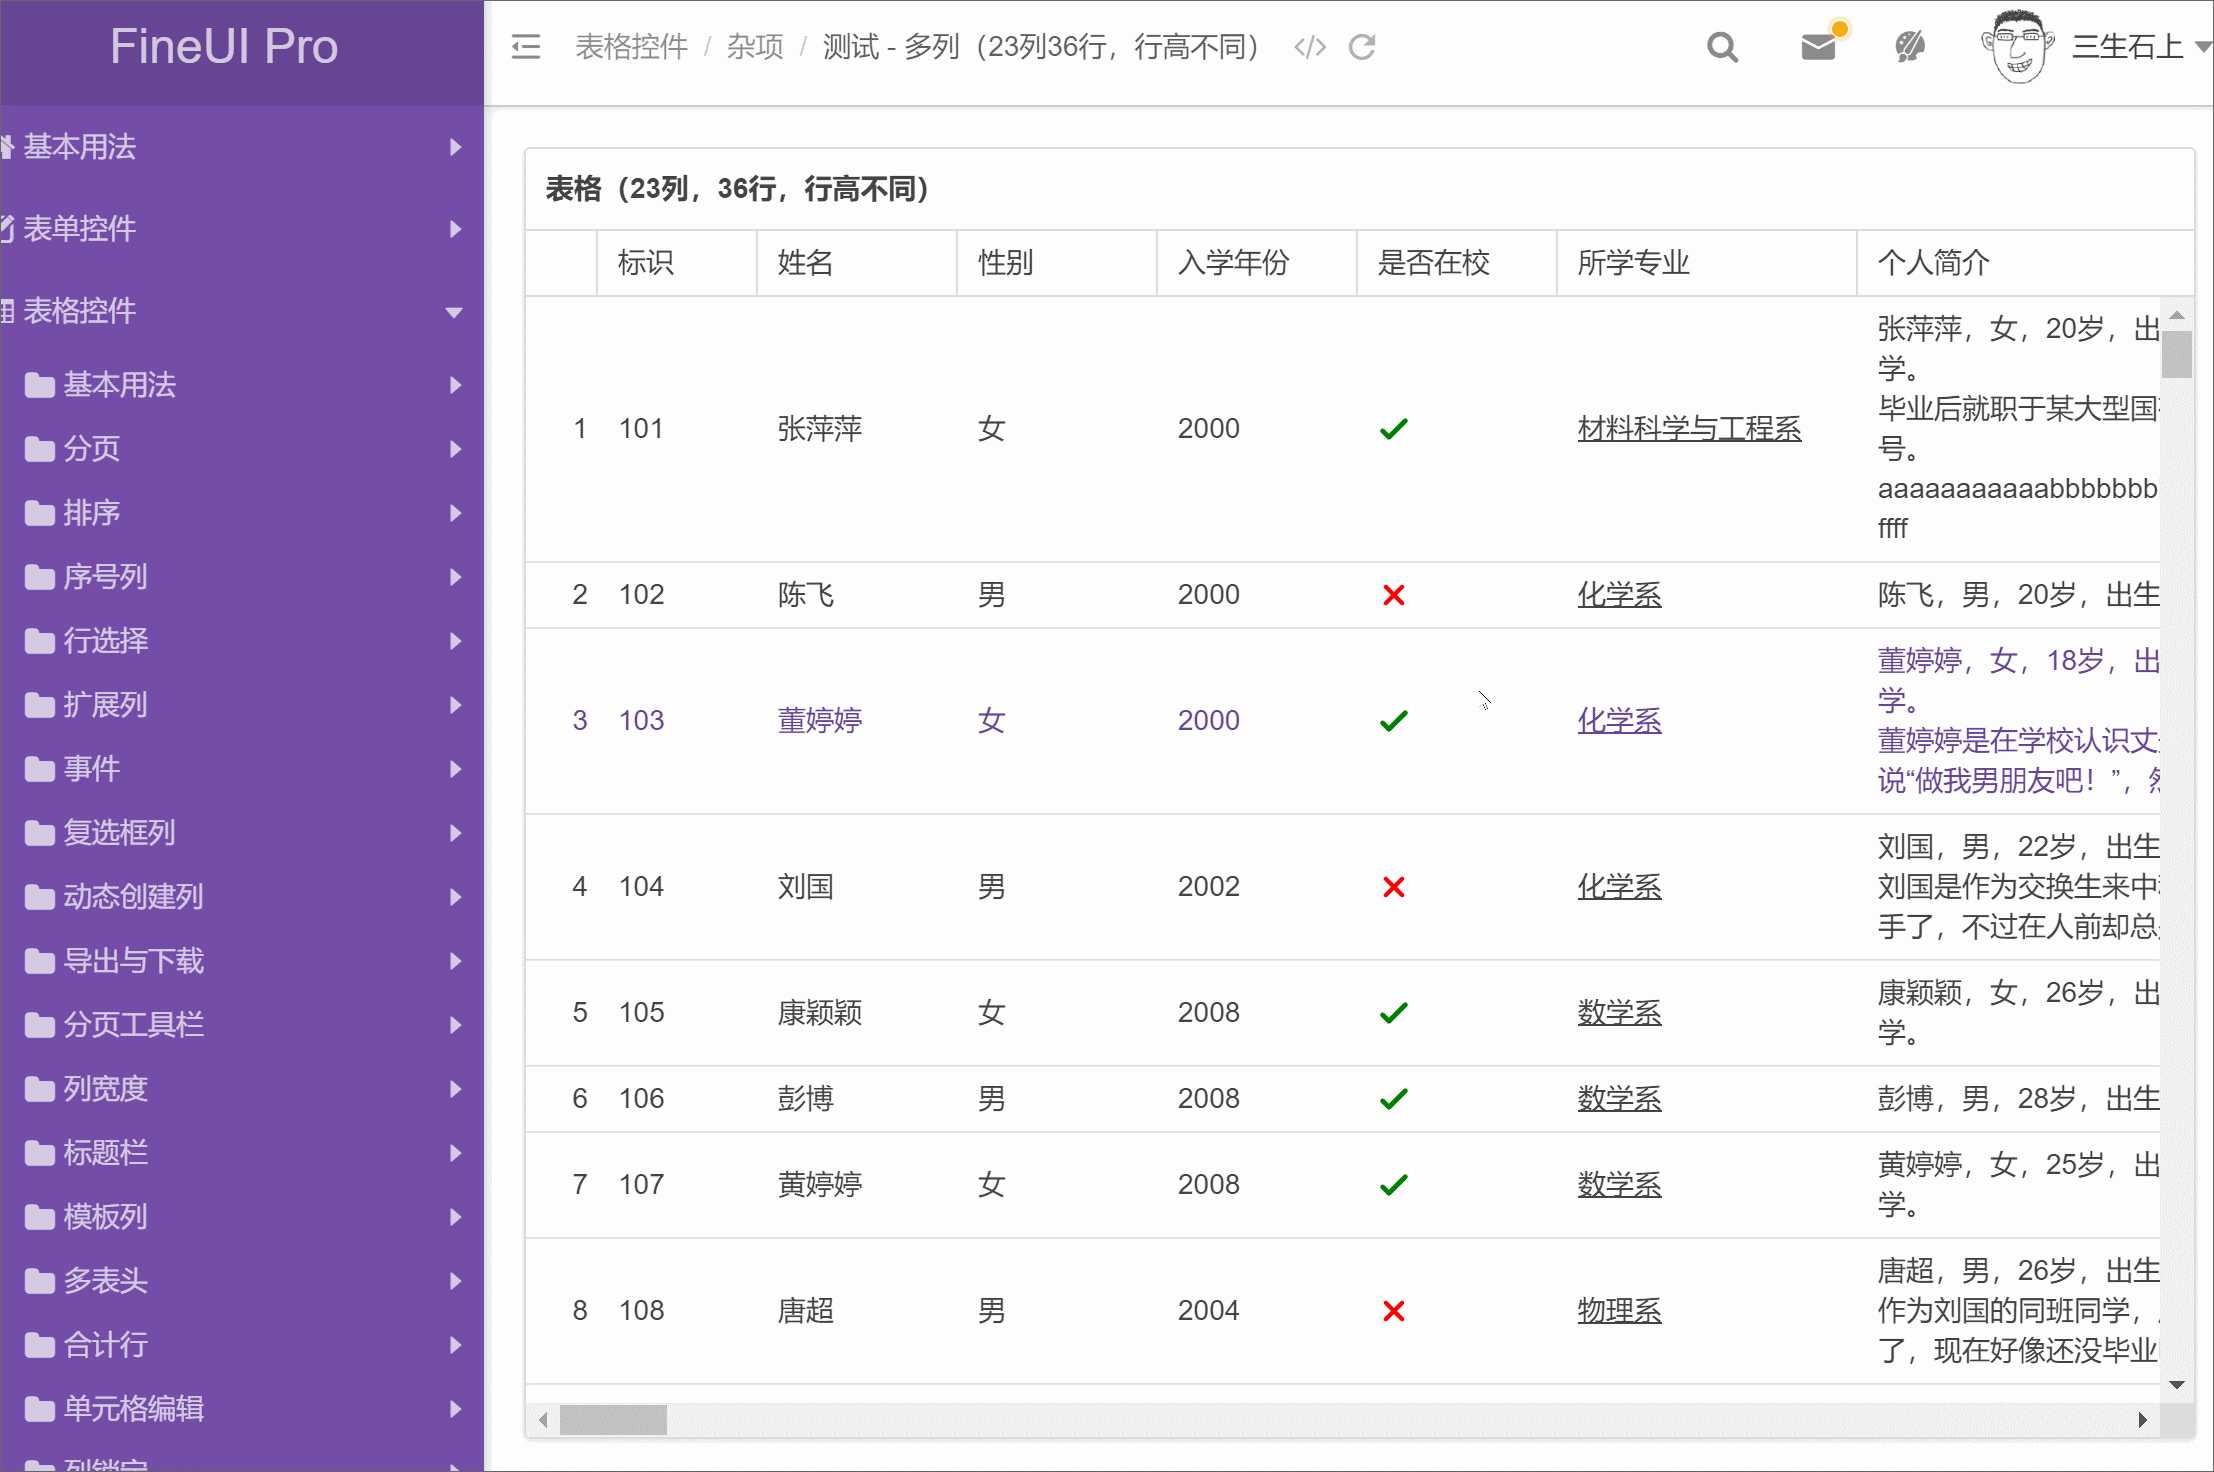Open the theme palette icon

click(1910, 47)
